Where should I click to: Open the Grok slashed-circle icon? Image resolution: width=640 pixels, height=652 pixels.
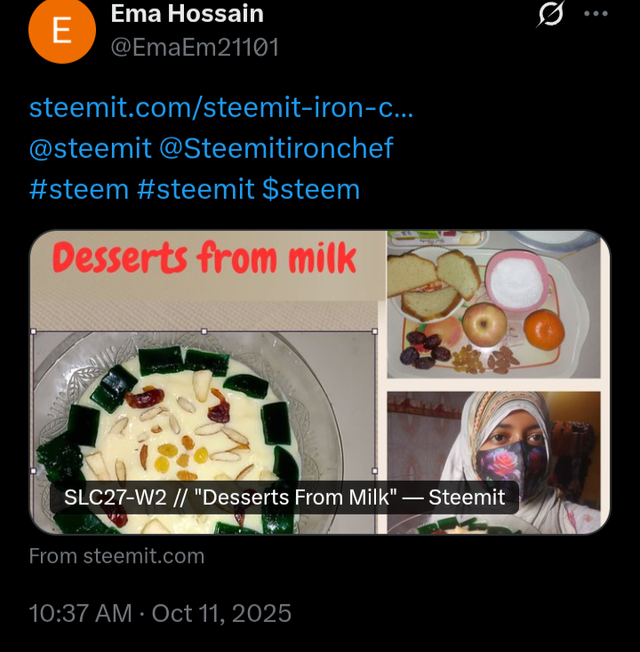coord(550,14)
